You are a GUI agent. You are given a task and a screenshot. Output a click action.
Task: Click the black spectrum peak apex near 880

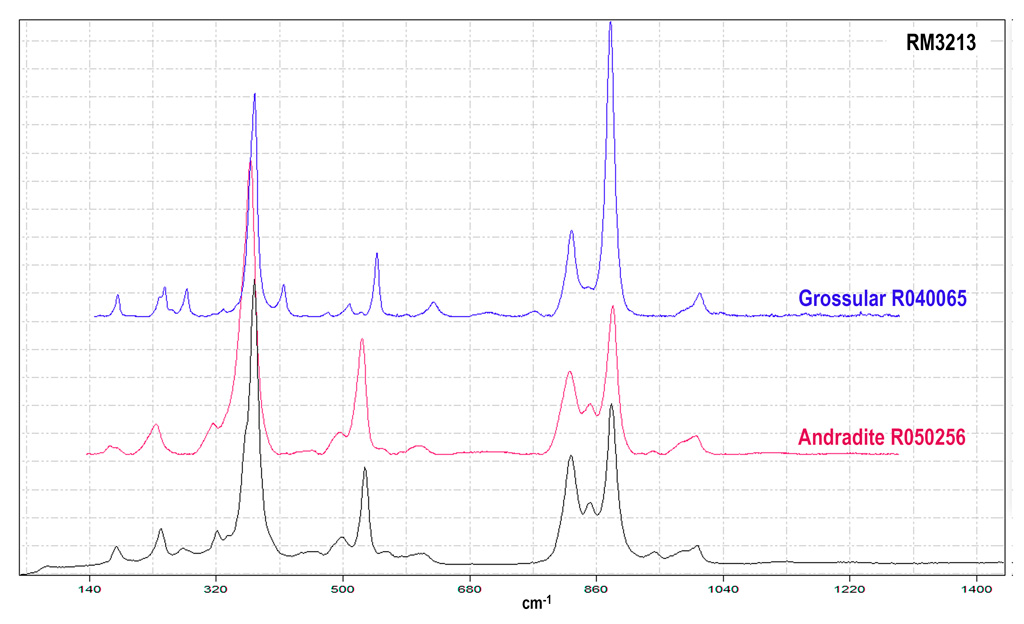(612, 406)
